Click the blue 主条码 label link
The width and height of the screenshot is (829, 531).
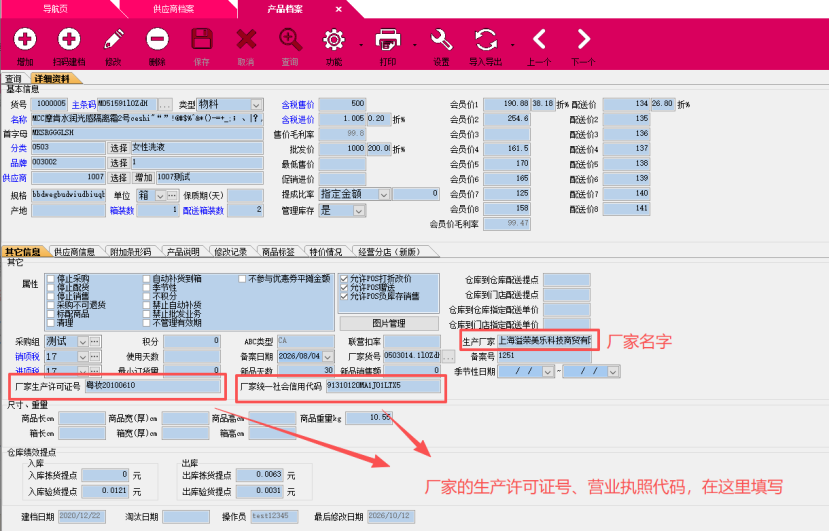[84, 105]
